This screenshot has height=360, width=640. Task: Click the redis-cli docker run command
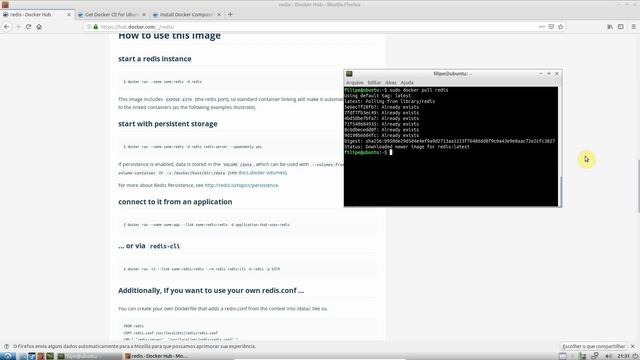pyautogui.click(x=202, y=269)
